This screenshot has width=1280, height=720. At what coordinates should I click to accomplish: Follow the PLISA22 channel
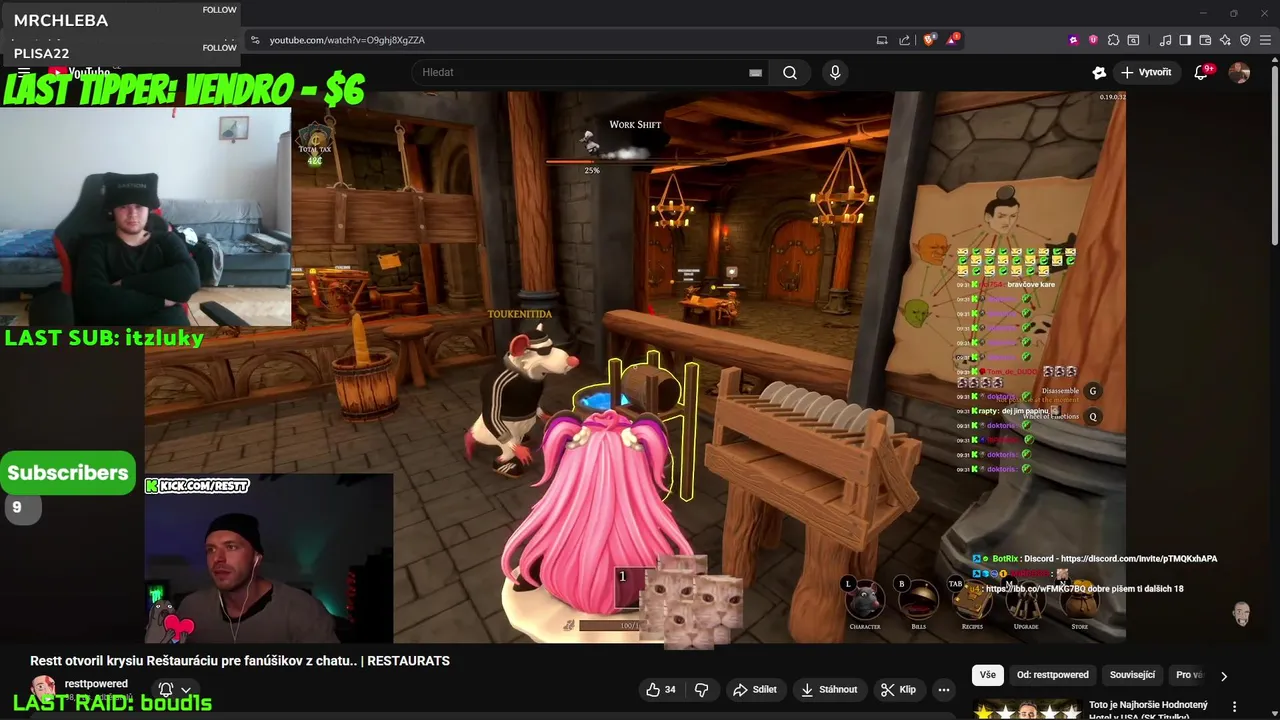point(220,47)
